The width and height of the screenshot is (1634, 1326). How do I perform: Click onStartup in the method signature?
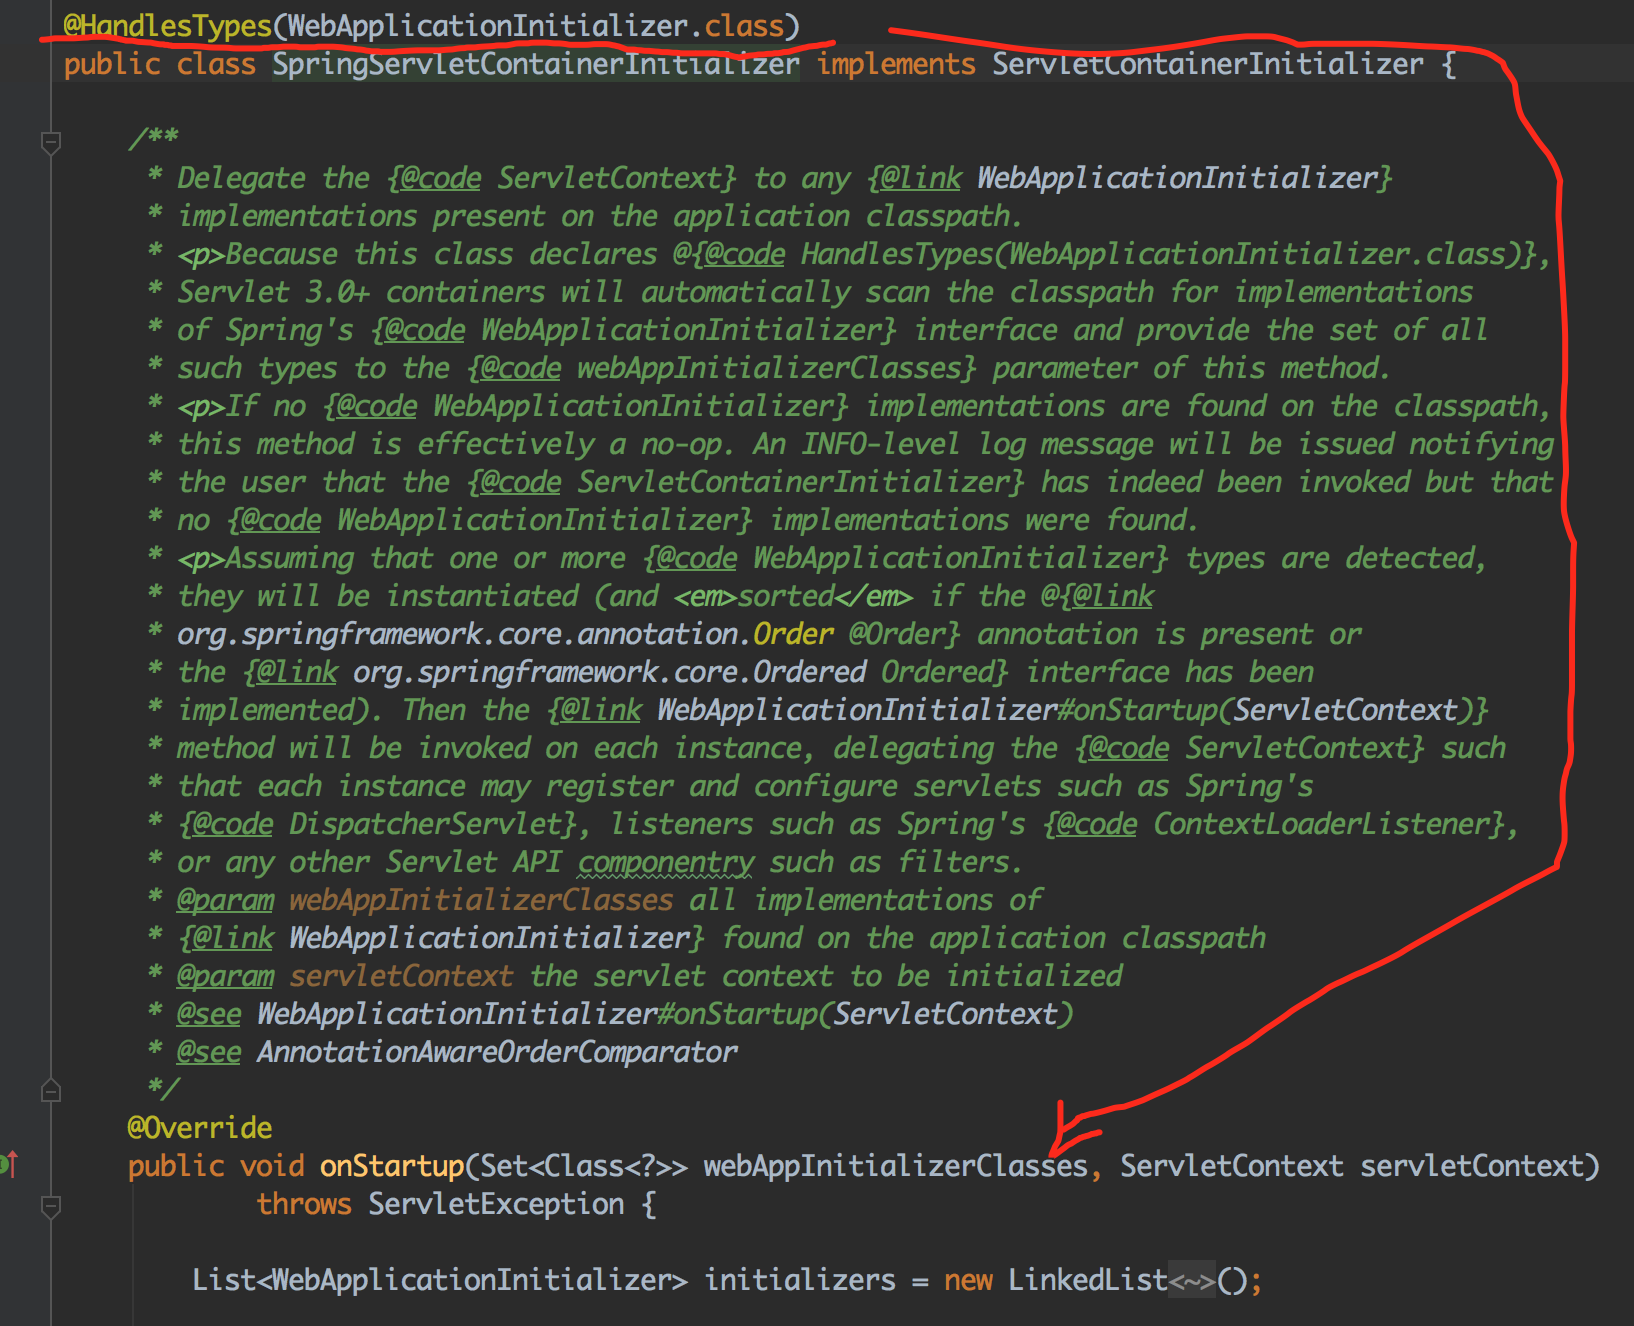click(391, 1166)
